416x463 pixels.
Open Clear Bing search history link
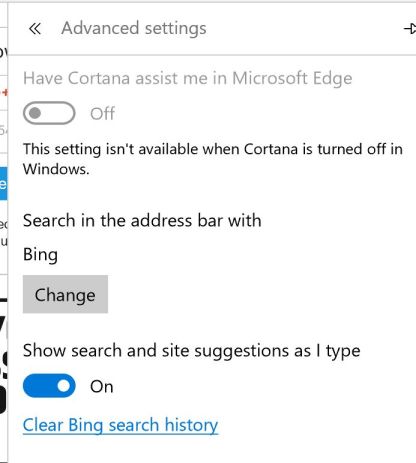point(120,426)
